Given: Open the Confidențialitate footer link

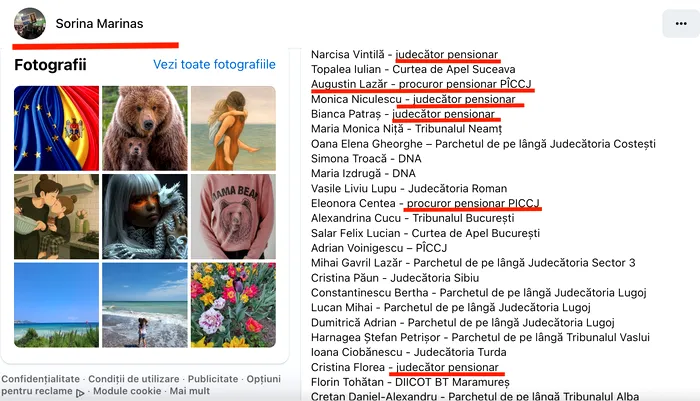Looking at the screenshot, I should point(40,379).
